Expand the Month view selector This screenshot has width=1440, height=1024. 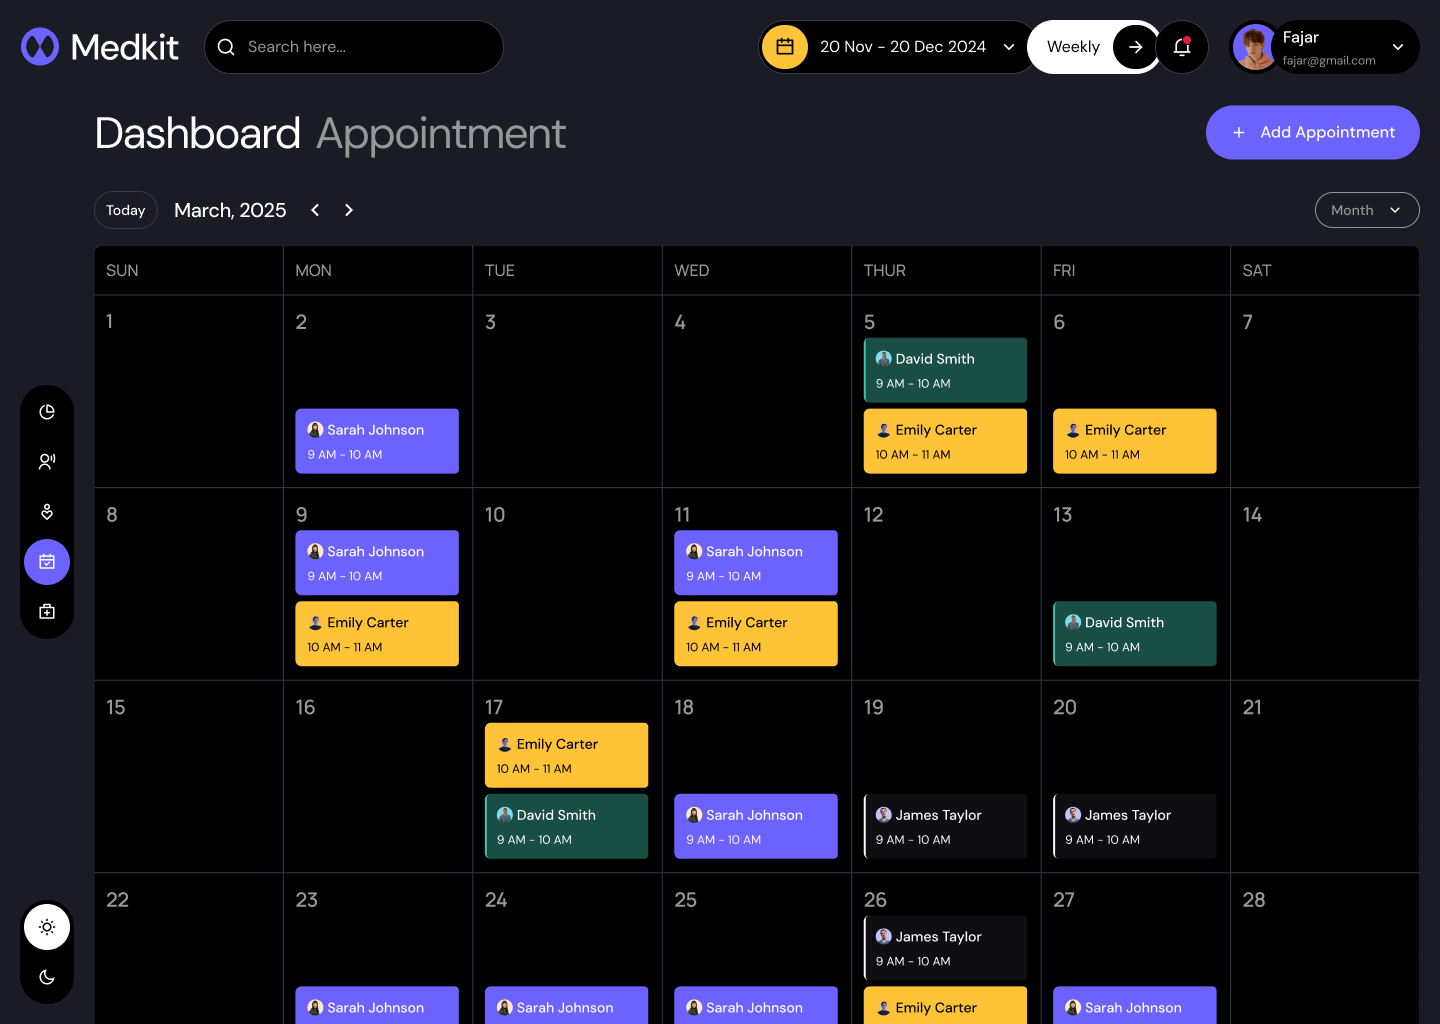(x=1367, y=210)
